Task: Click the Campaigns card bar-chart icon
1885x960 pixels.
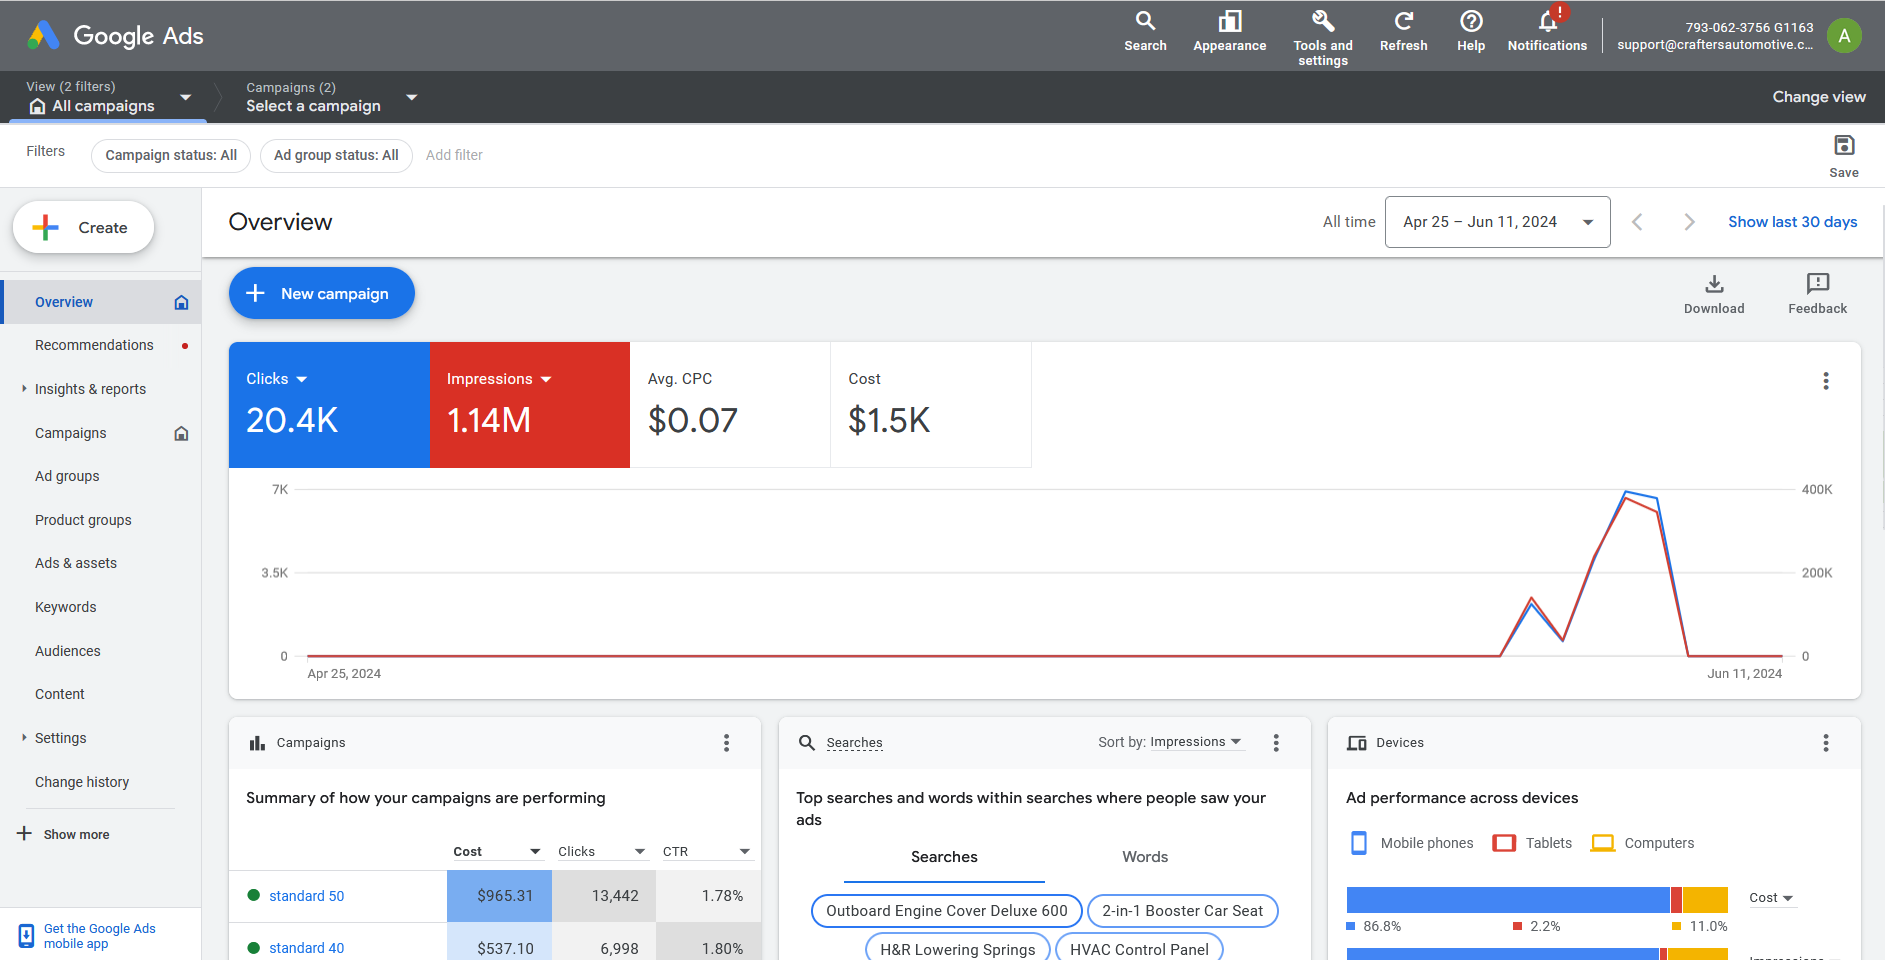Action: click(257, 743)
